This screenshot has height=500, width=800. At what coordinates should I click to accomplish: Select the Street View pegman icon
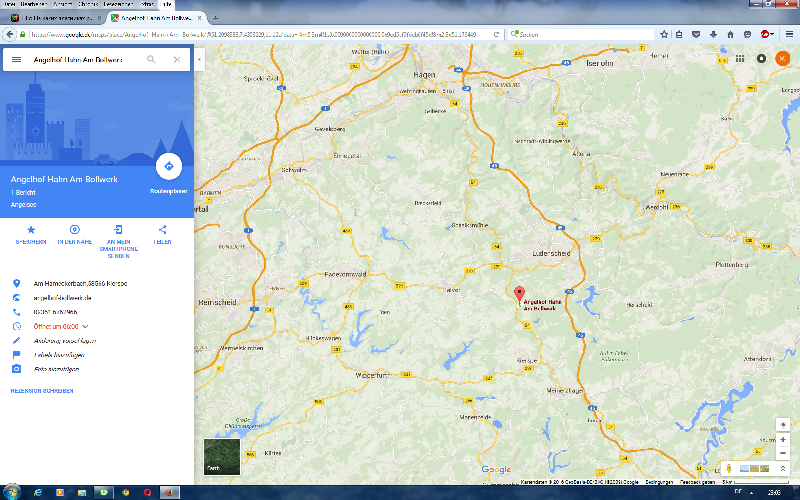point(729,468)
